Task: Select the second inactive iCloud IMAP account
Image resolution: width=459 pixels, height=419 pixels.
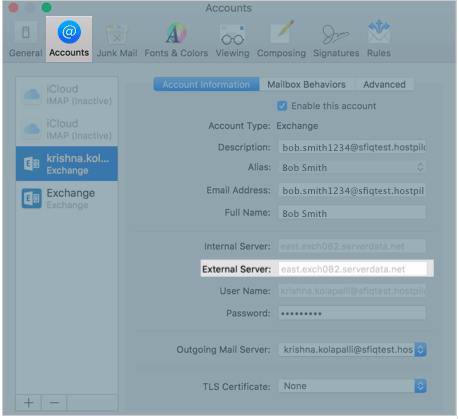Action: [x=67, y=129]
